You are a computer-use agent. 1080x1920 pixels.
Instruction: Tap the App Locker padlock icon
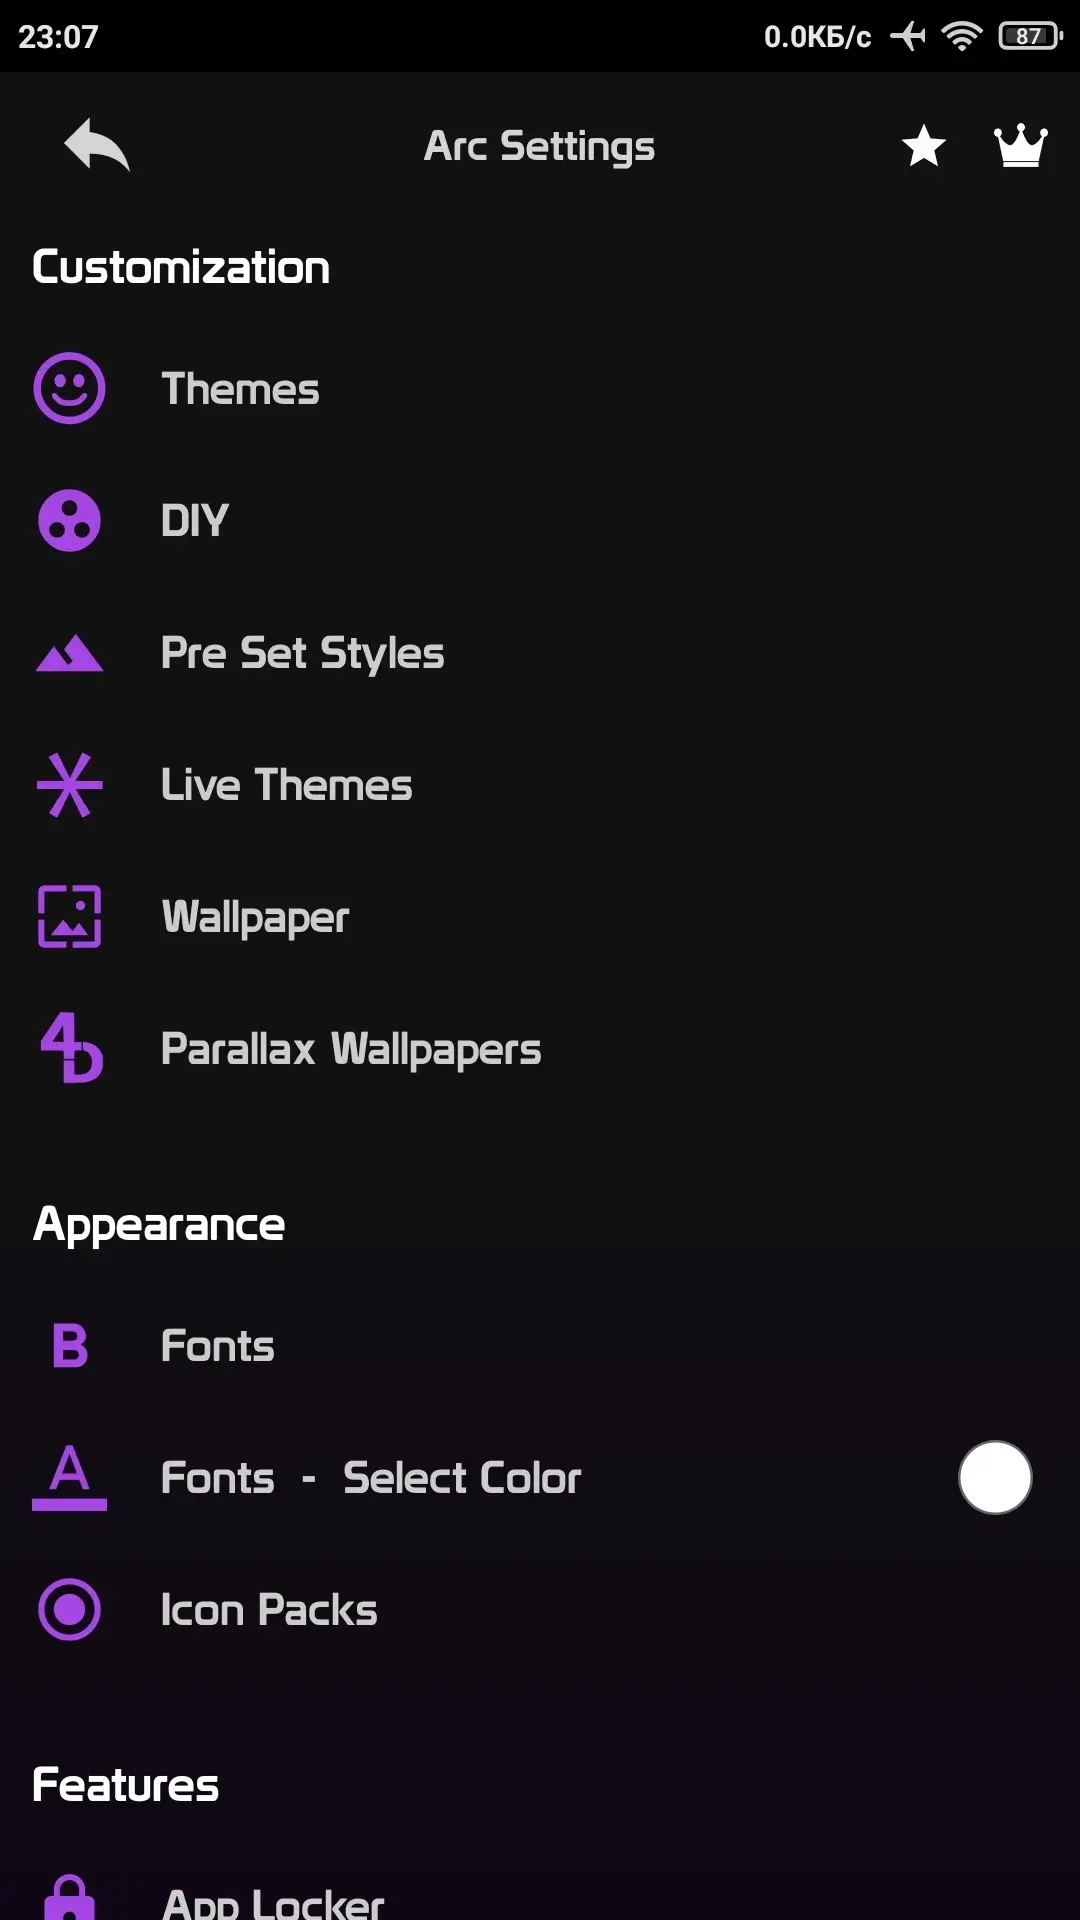tap(69, 1896)
